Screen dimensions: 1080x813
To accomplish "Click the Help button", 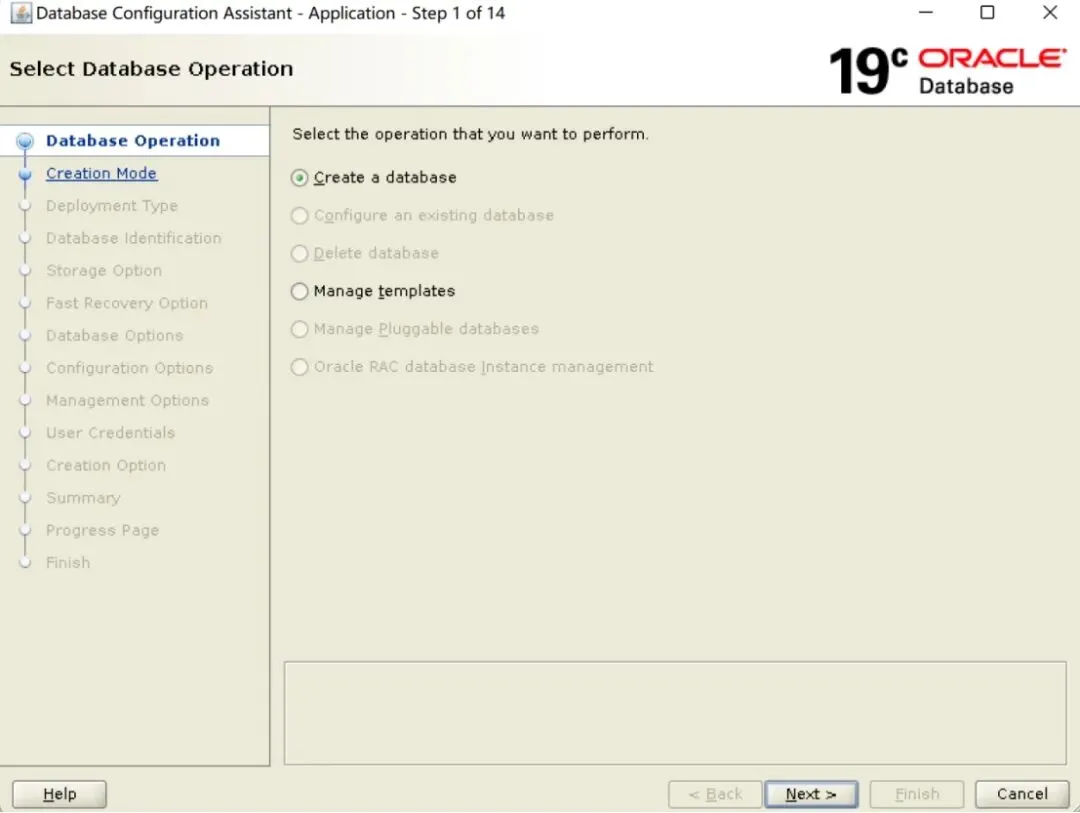I will 59,794.
